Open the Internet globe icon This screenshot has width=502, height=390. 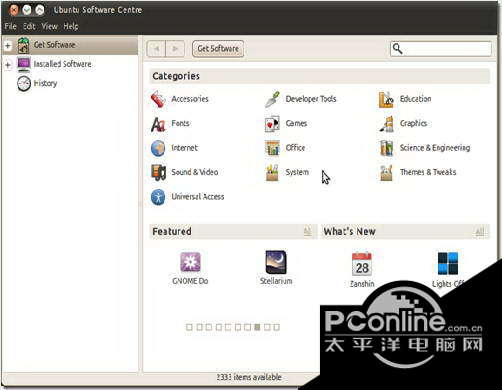[x=158, y=148]
